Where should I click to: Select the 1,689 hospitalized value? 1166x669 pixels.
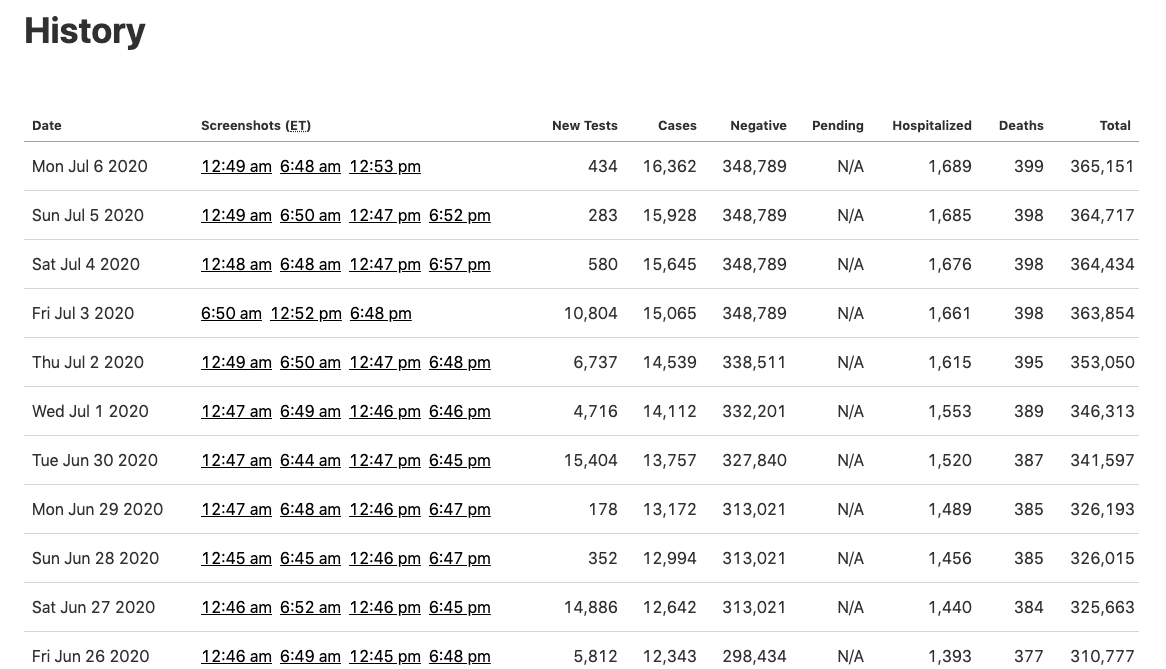click(x=950, y=167)
